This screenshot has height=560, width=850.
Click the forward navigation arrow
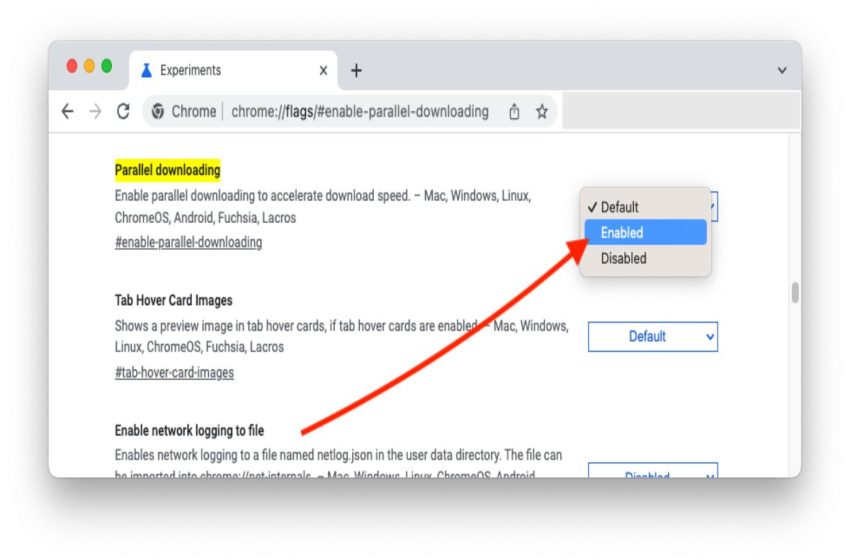(x=96, y=112)
